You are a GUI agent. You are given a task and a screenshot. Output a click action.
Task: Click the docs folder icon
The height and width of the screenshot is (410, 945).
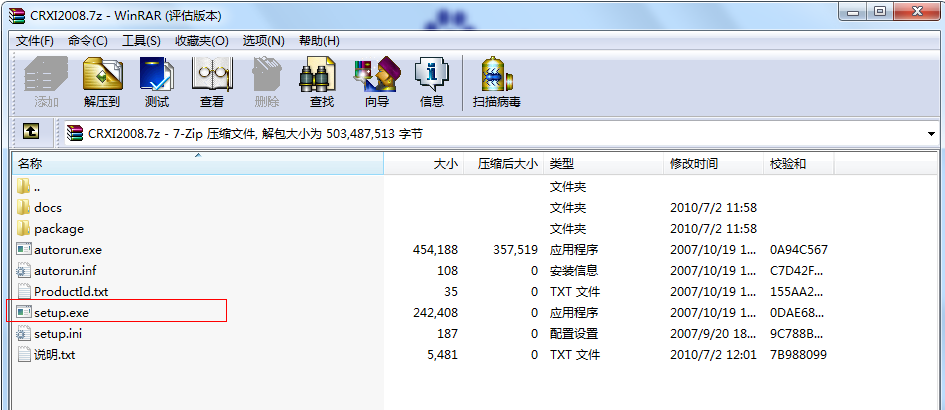[x=23, y=207]
